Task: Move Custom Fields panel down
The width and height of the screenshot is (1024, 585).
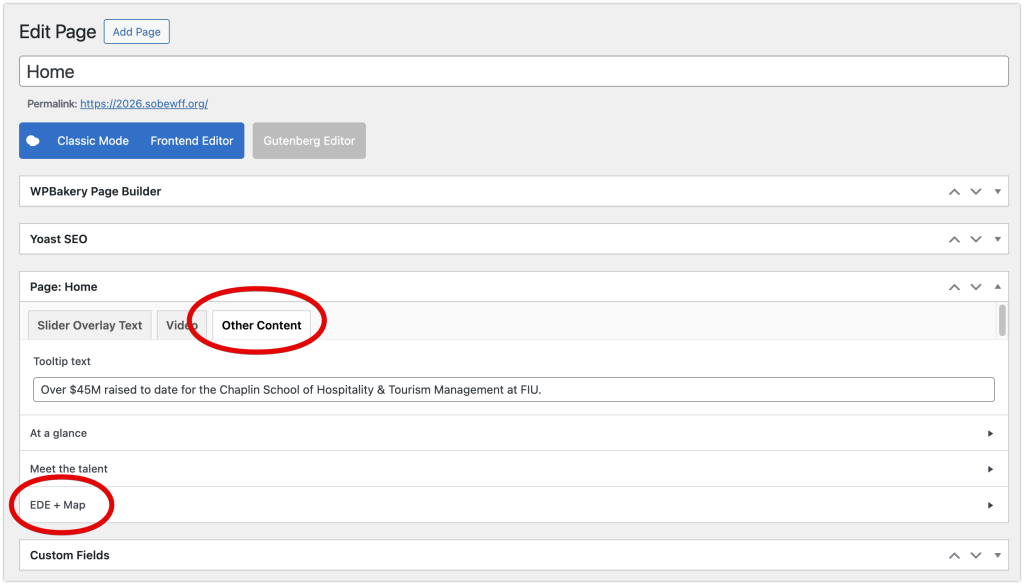Action: [976, 555]
